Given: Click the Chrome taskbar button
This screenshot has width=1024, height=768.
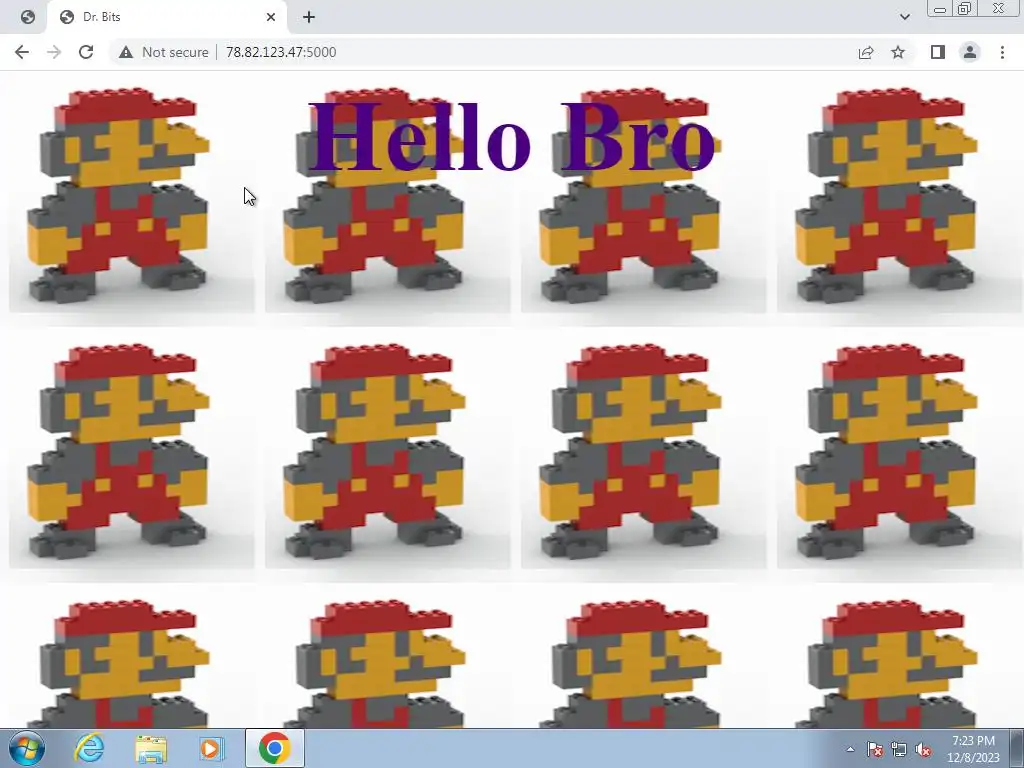Looking at the screenshot, I should (x=275, y=748).
